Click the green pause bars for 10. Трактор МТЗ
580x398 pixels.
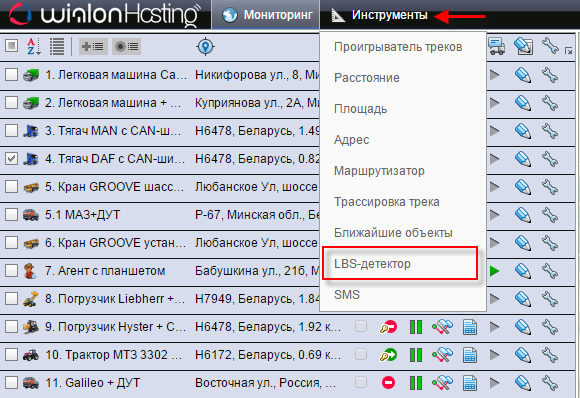416,355
